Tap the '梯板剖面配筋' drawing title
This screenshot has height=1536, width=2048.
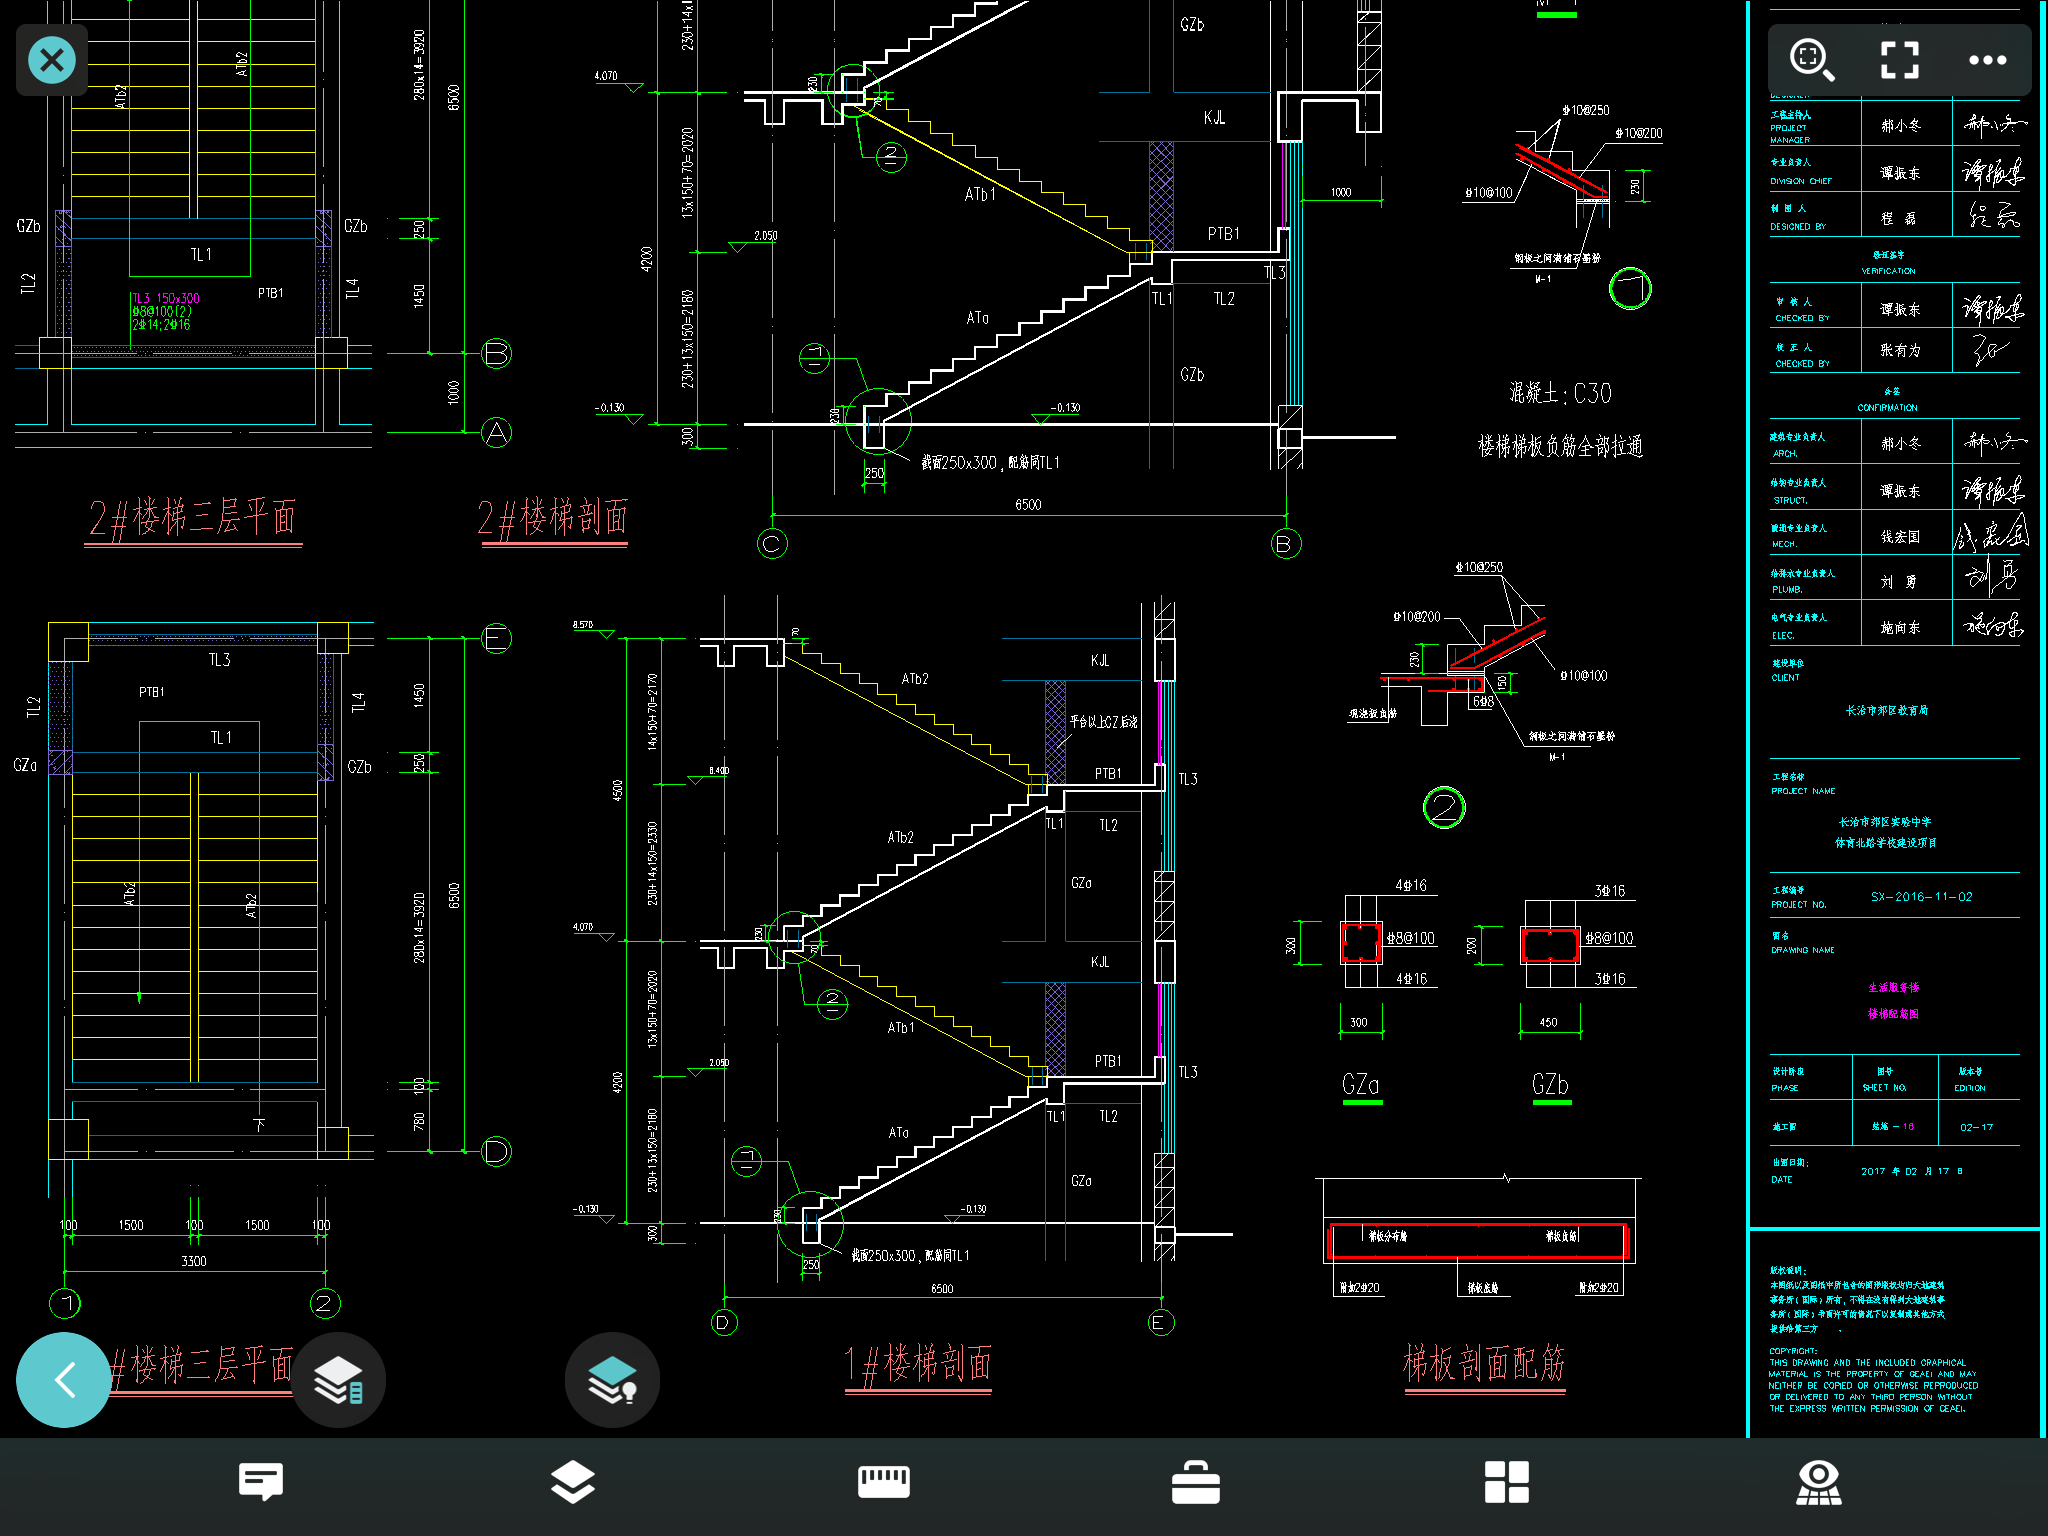[x=1484, y=1364]
